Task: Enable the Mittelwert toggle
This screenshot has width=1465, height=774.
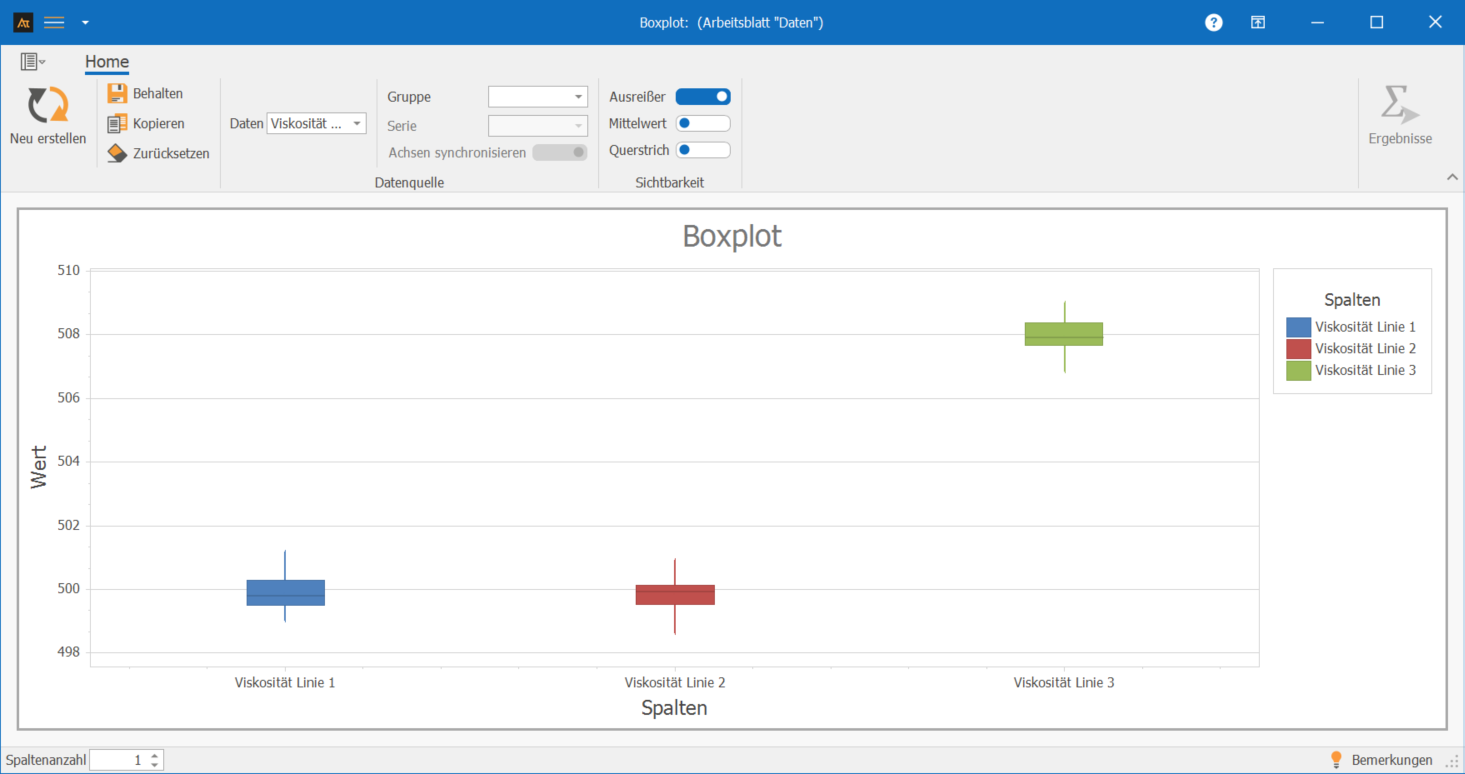Action: 703,124
